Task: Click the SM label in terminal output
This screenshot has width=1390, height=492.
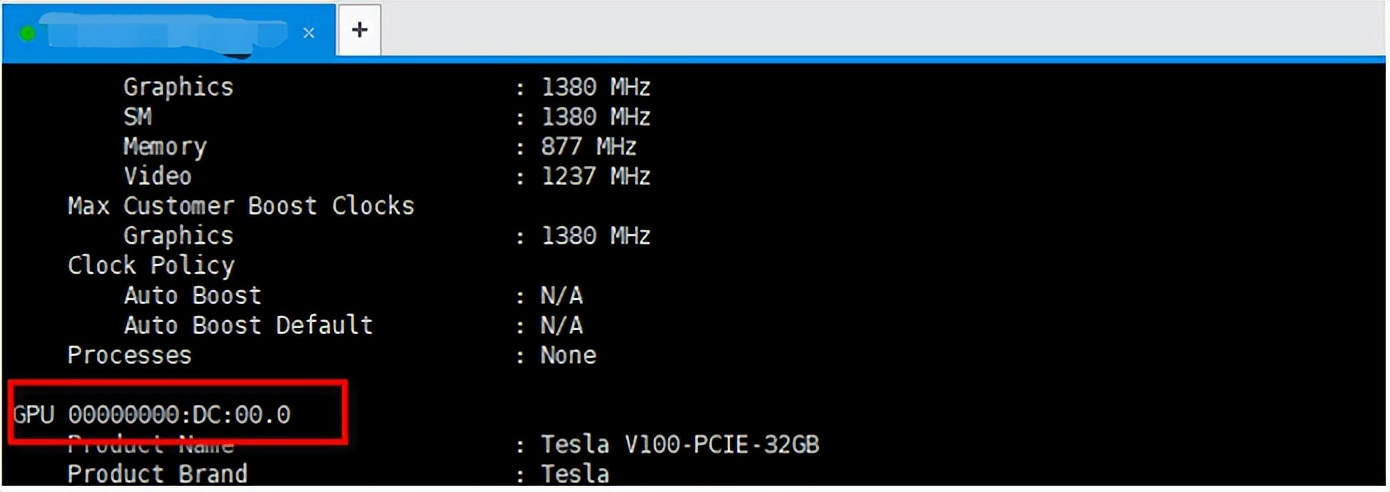Action: click(x=138, y=117)
